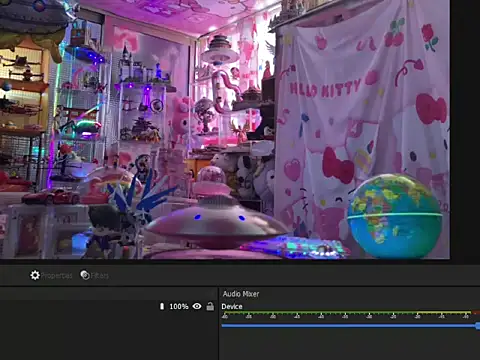Image resolution: width=480 pixels, height=360 pixels.
Task: Select the 100% battery level text
Action: coord(179,306)
